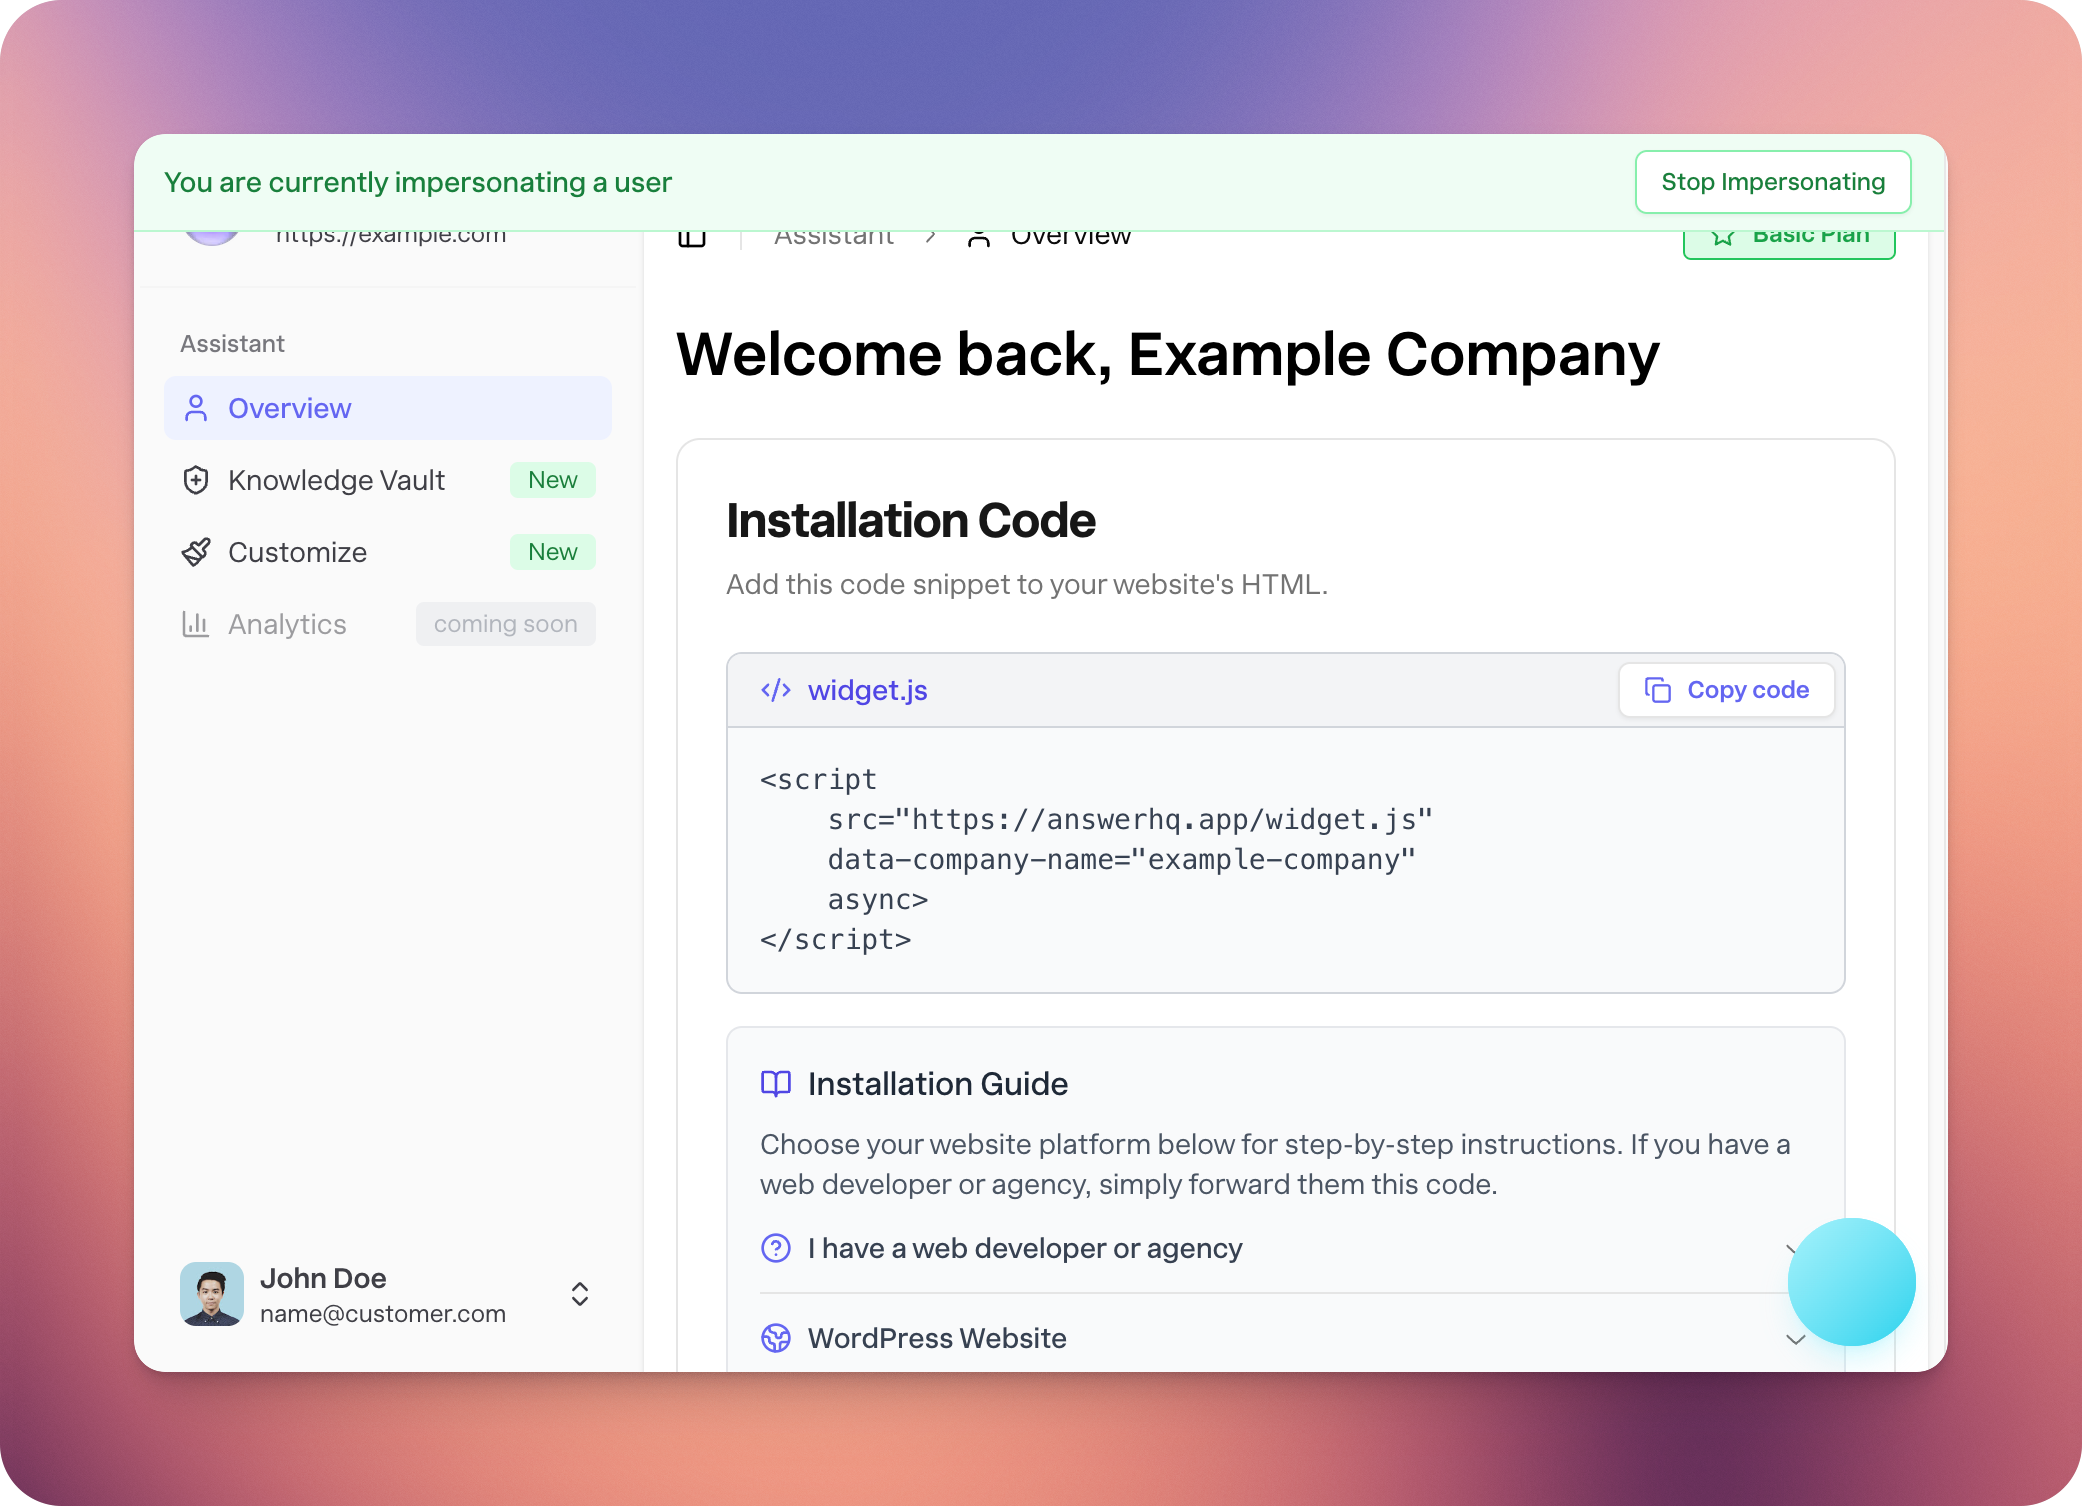This screenshot has width=2082, height=1506.
Task: Click the coming soon badge next to Analytics
Action: pyautogui.click(x=506, y=624)
